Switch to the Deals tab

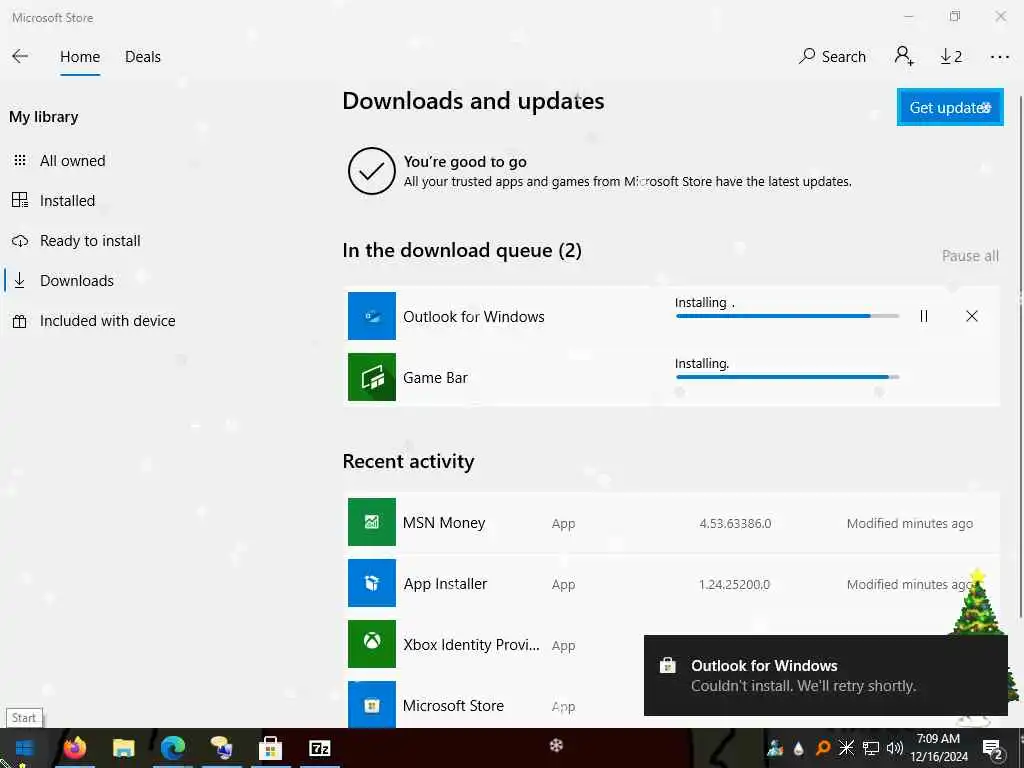(x=142, y=57)
